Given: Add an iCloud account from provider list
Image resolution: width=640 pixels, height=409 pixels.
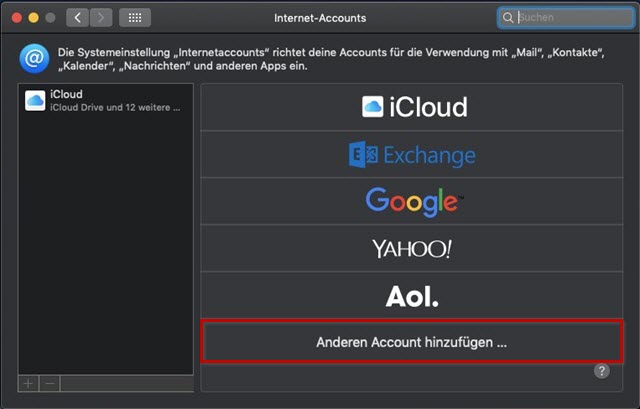Looking at the screenshot, I should point(412,107).
